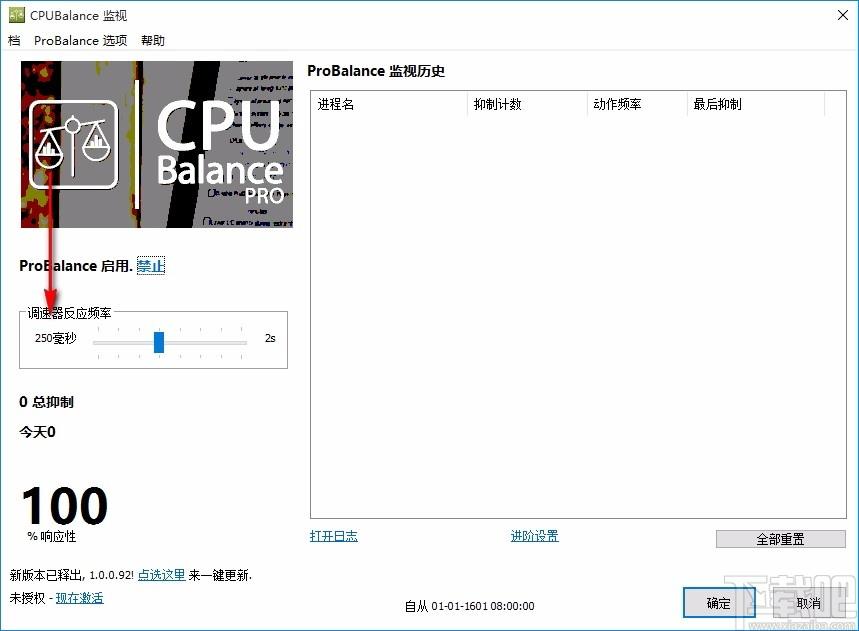Click the 全部重置 reset all button

tap(781, 539)
